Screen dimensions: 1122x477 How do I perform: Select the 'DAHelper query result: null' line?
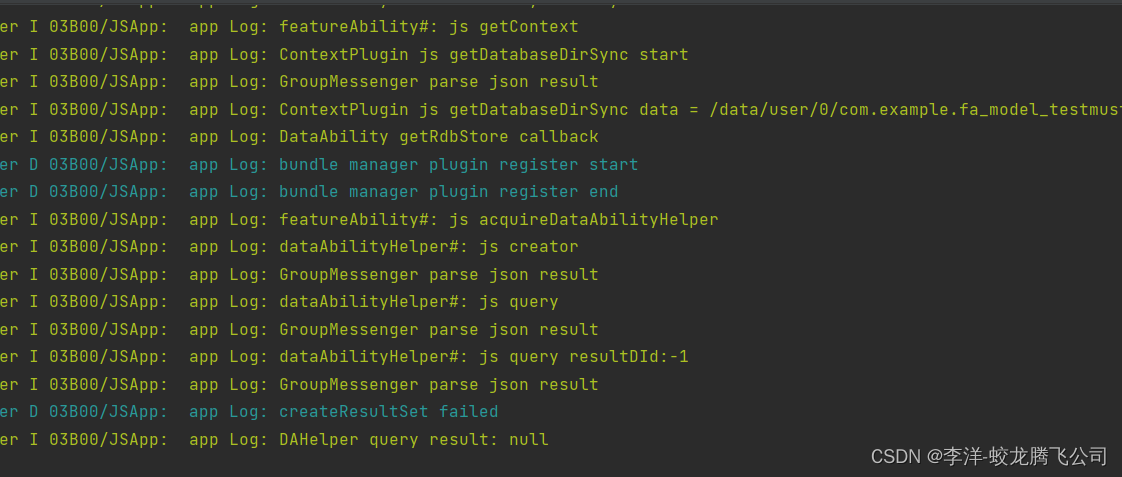274,439
